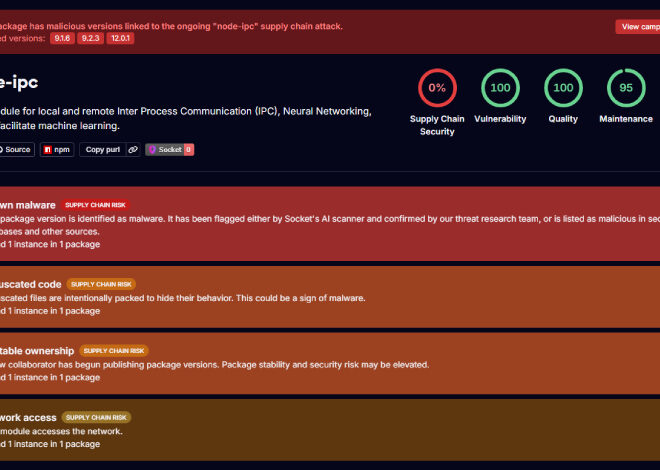
Task: Click the link chain icon beside Copy purl
Action: point(133,150)
